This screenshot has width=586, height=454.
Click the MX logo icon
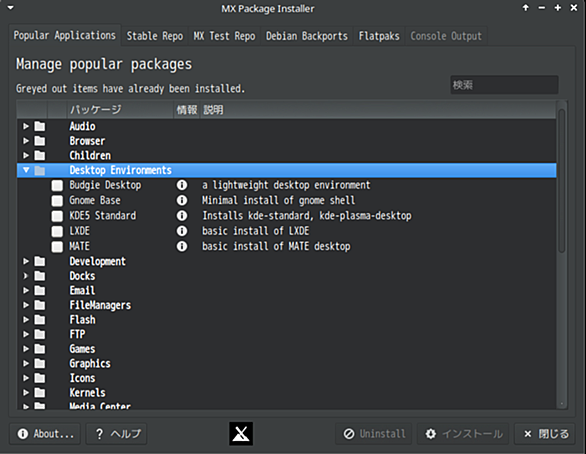pos(241,434)
